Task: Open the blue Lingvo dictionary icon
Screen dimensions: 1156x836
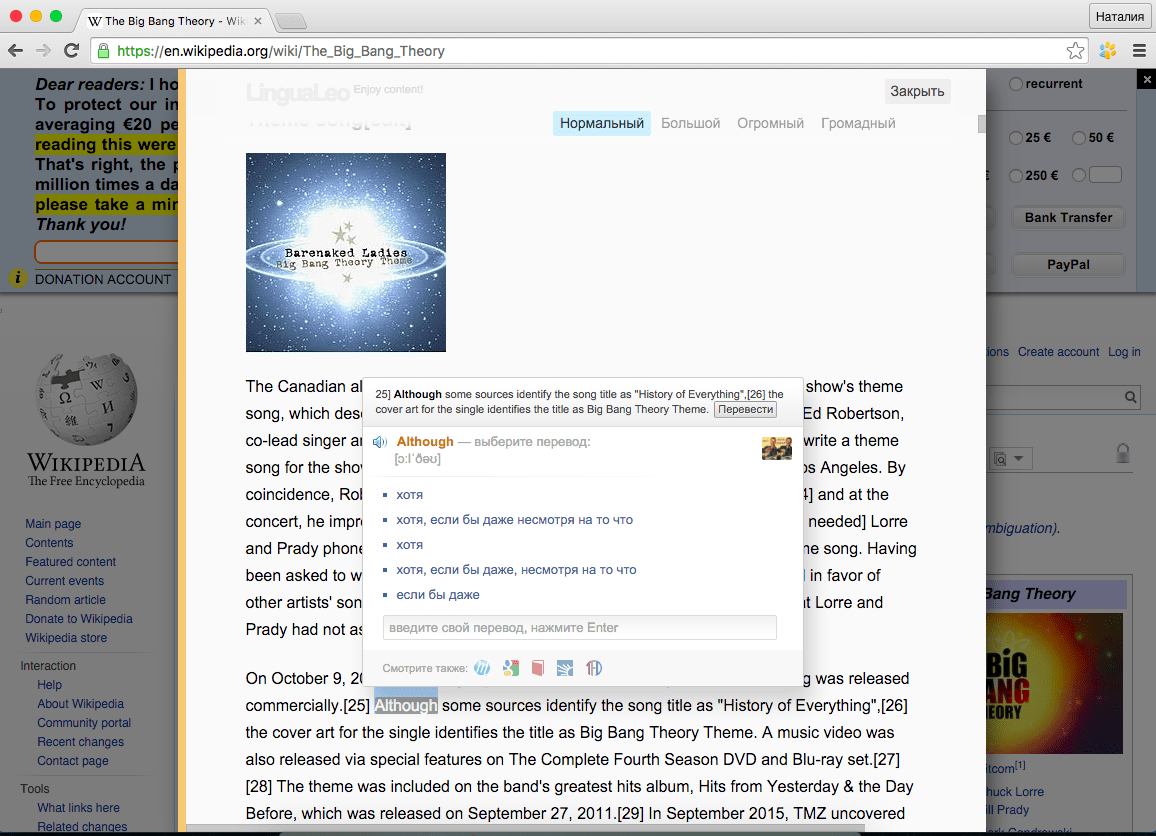Action: click(565, 668)
